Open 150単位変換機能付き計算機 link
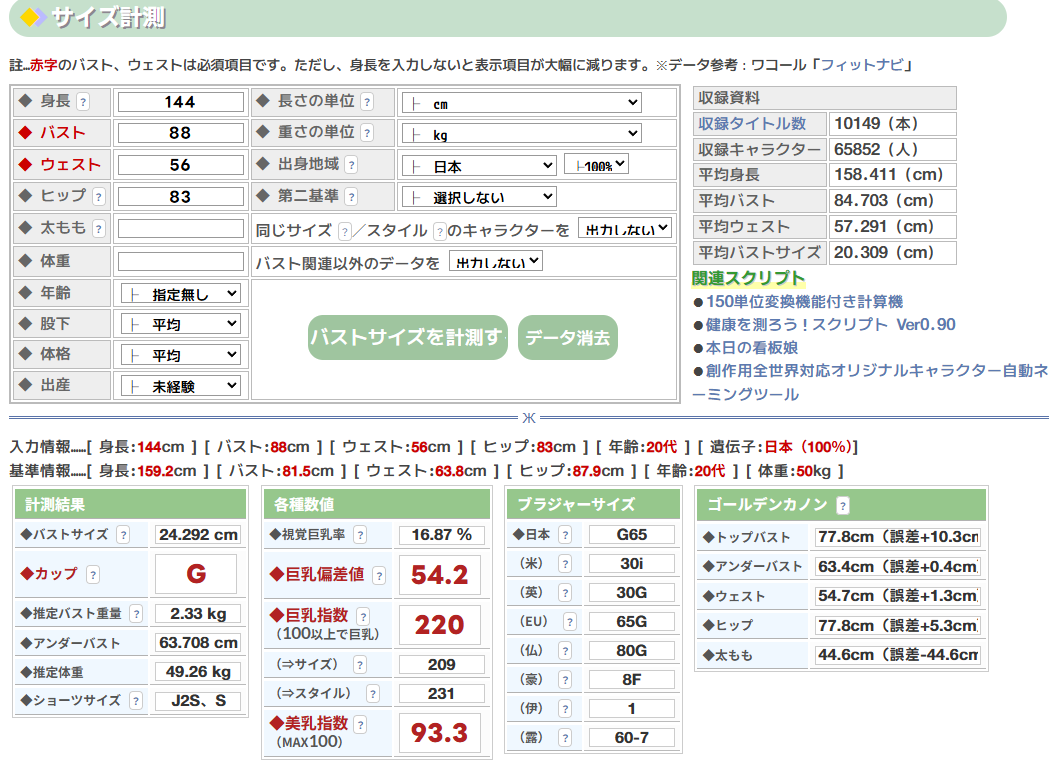Image resolution: width=1057 pixels, height=773 pixels. pyautogui.click(x=804, y=301)
